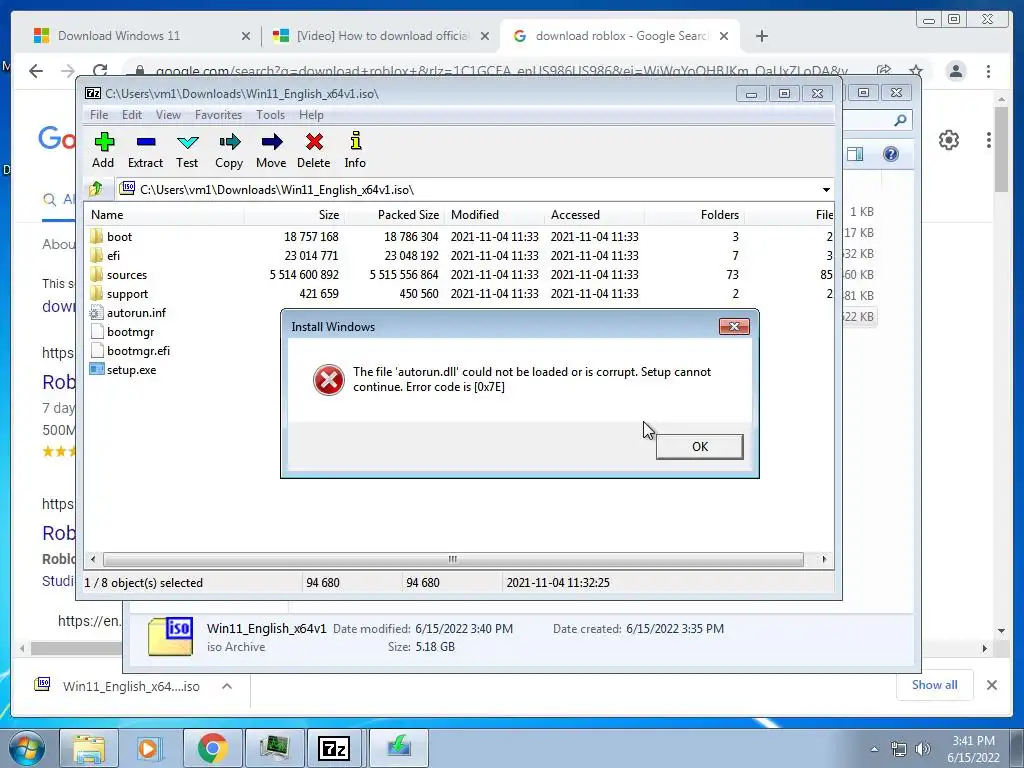
Task: Click the Extract toolbar icon
Action: [145, 150]
